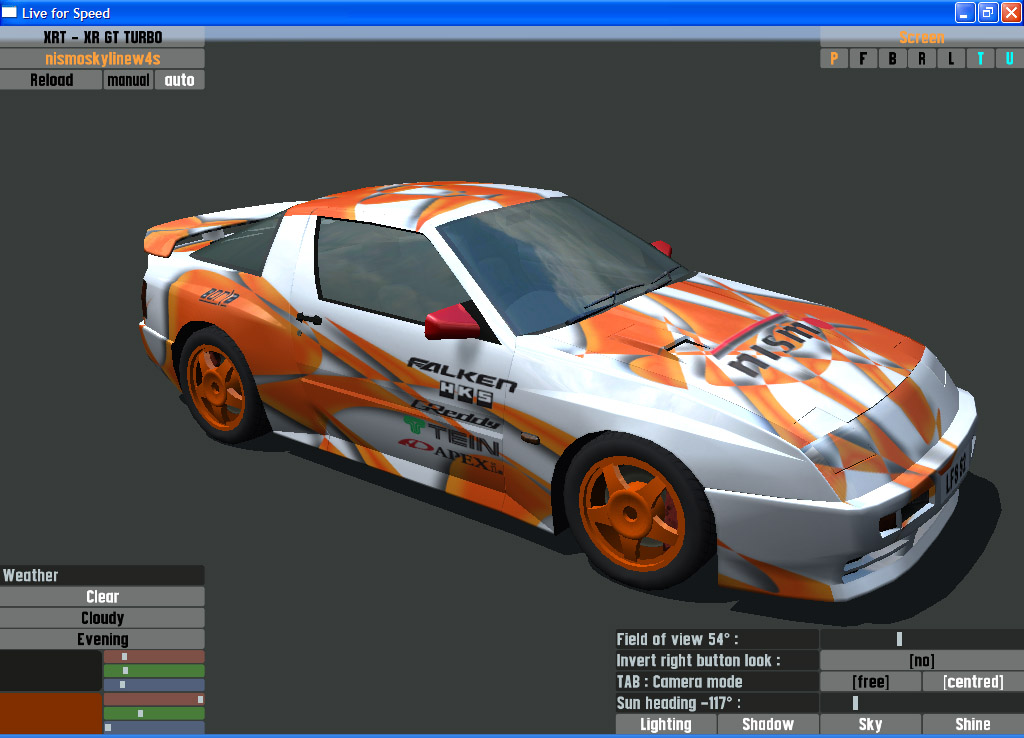The width and height of the screenshot is (1024, 738).
Task: Switch reload mode to manual
Action: point(128,80)
